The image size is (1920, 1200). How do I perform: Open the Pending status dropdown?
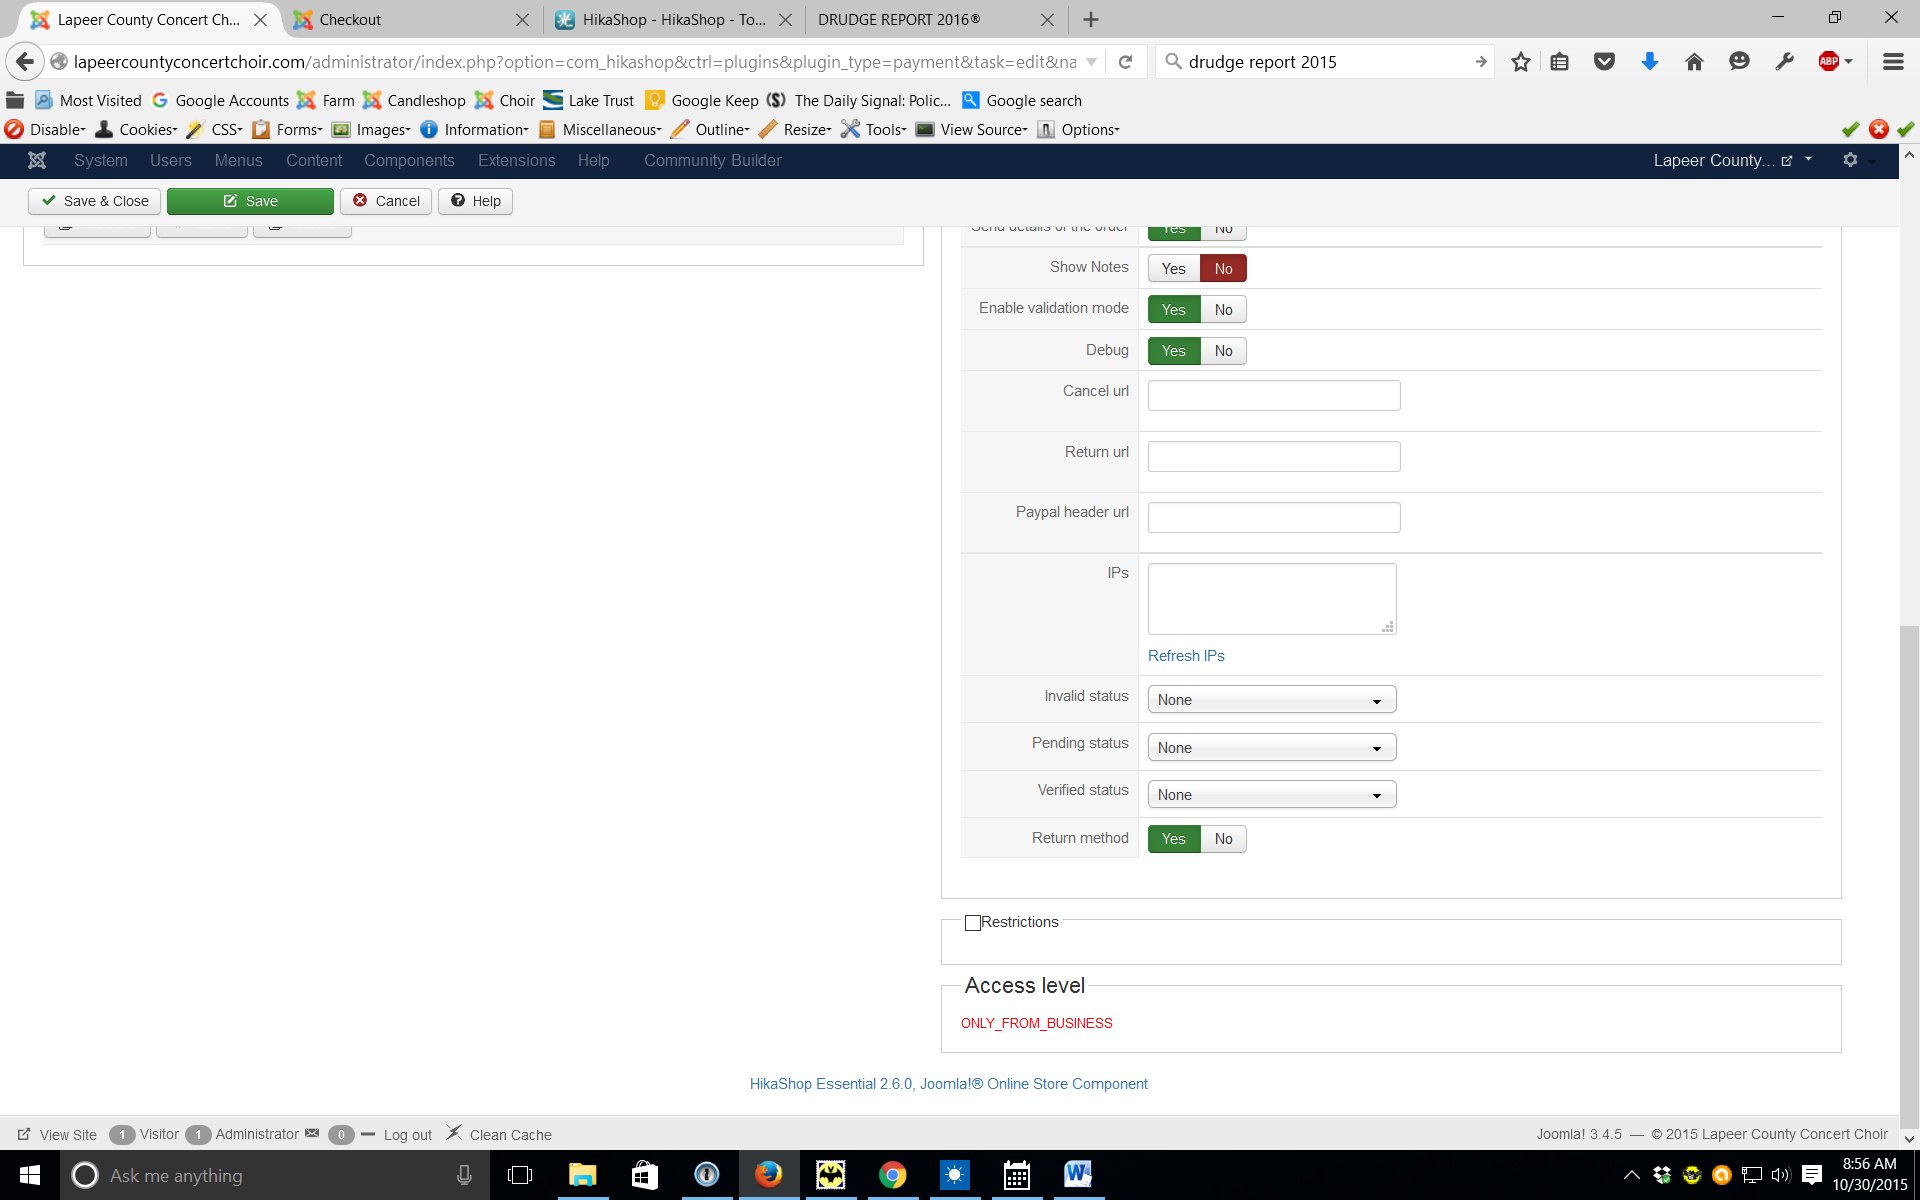[1271, 748]
